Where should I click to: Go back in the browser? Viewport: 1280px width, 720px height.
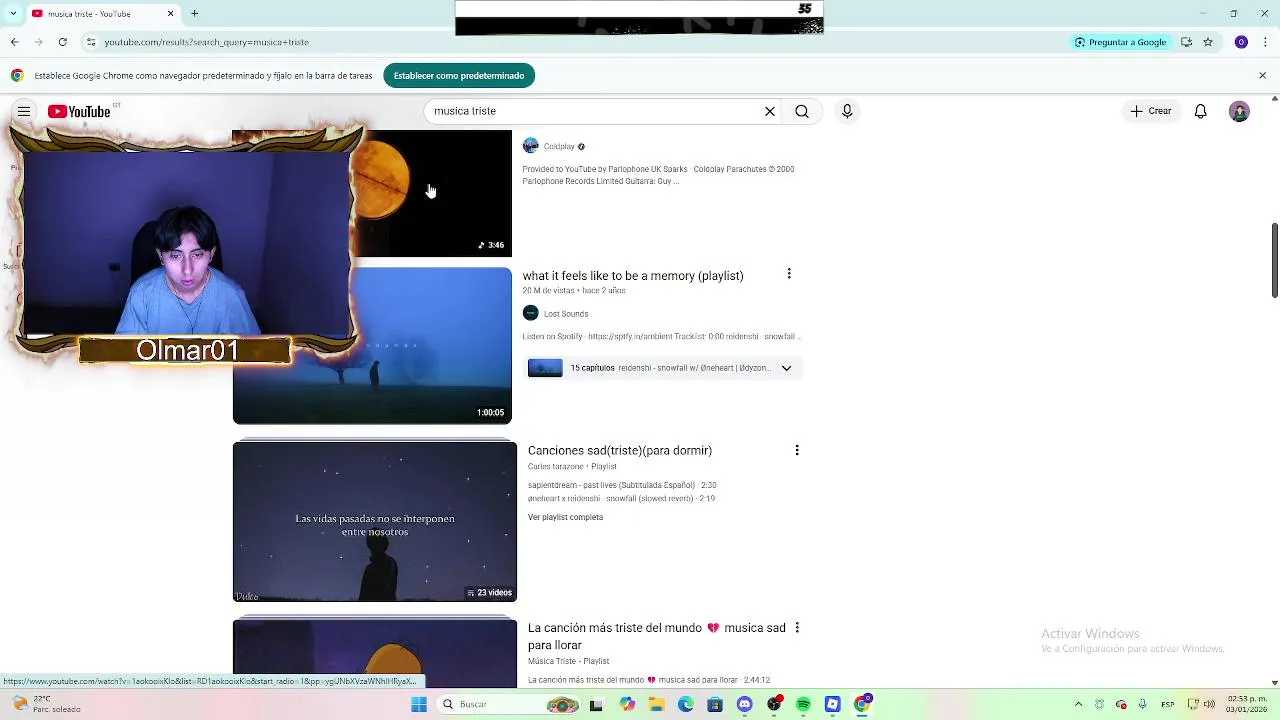[x=14, y=42]
